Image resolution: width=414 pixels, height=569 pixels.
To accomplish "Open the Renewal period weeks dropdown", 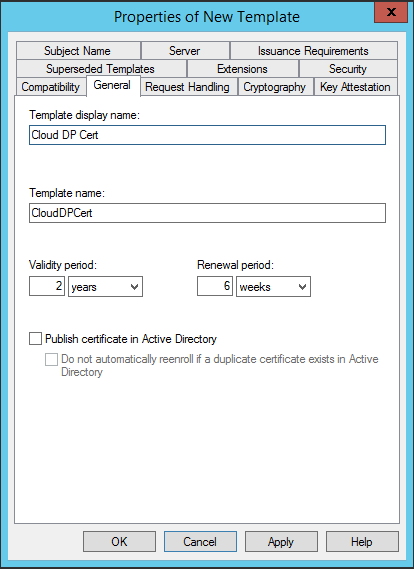I will 273,286.
